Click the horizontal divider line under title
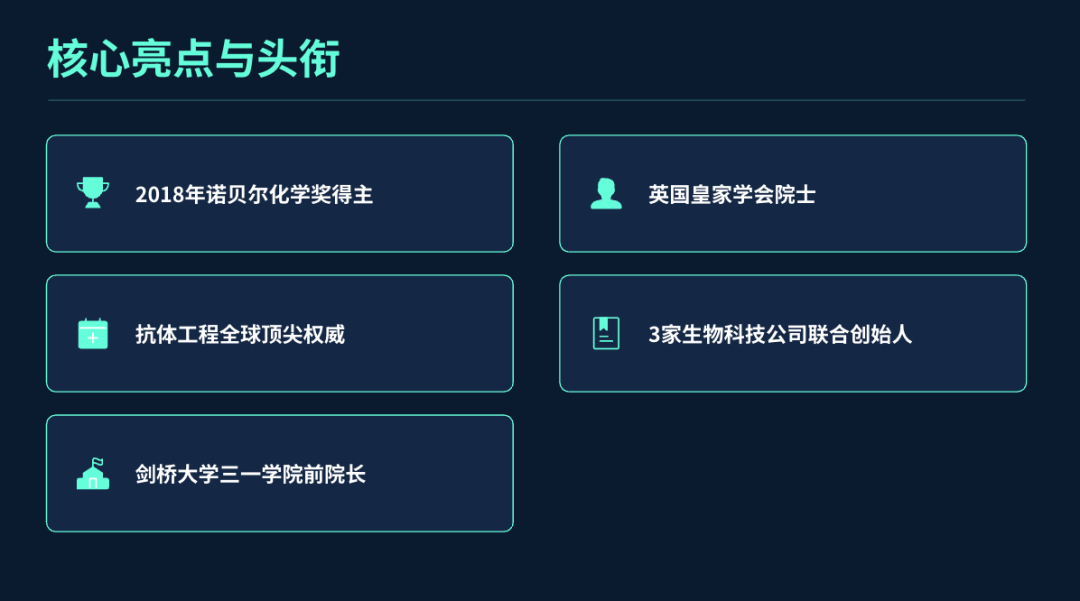Screen dimensions: 1080x601 tap(537, 101)
